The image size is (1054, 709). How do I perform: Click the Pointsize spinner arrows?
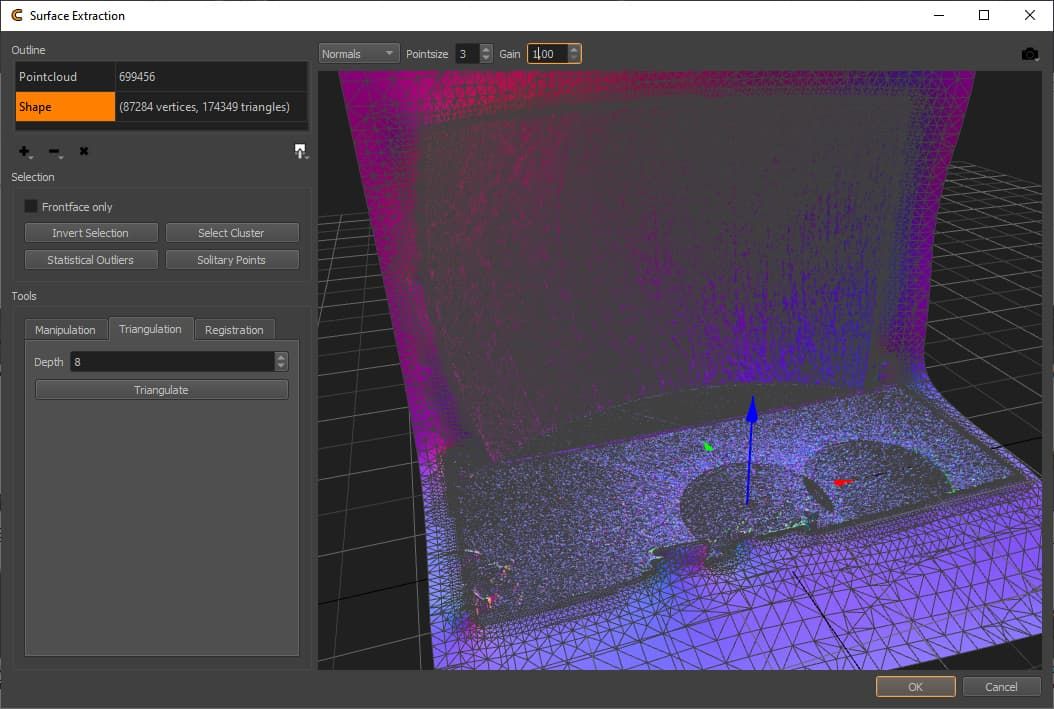click(x=486, y=54)
